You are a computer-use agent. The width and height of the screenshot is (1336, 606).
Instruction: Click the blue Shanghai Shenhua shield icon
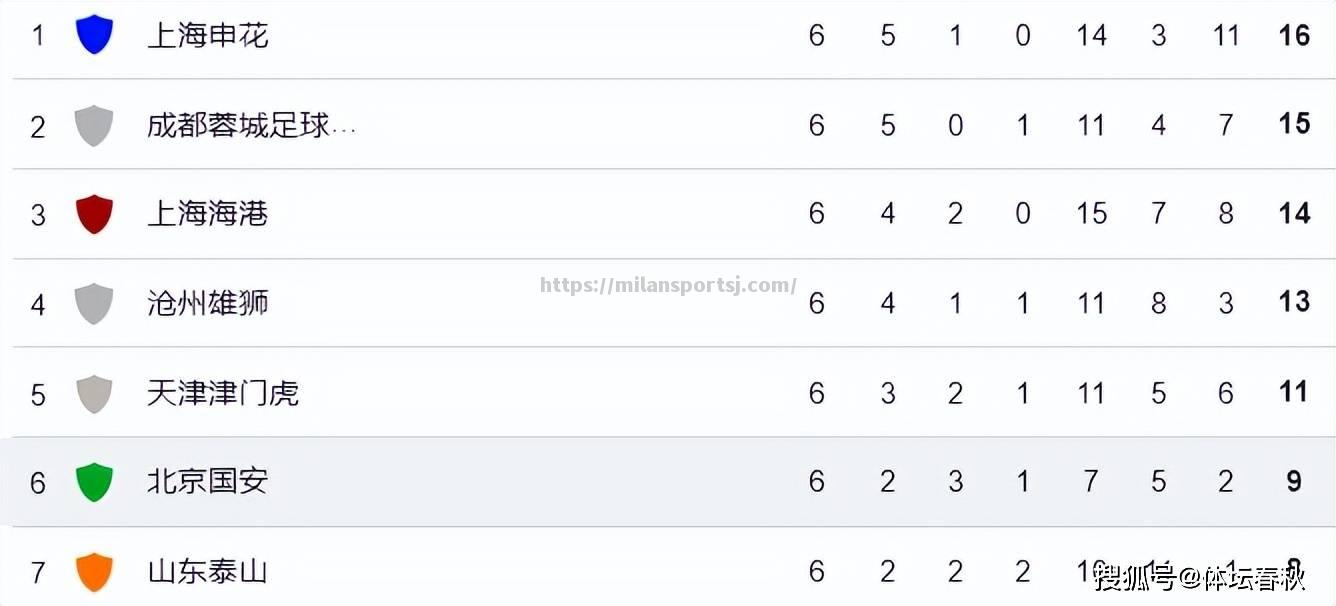[94, 35]
